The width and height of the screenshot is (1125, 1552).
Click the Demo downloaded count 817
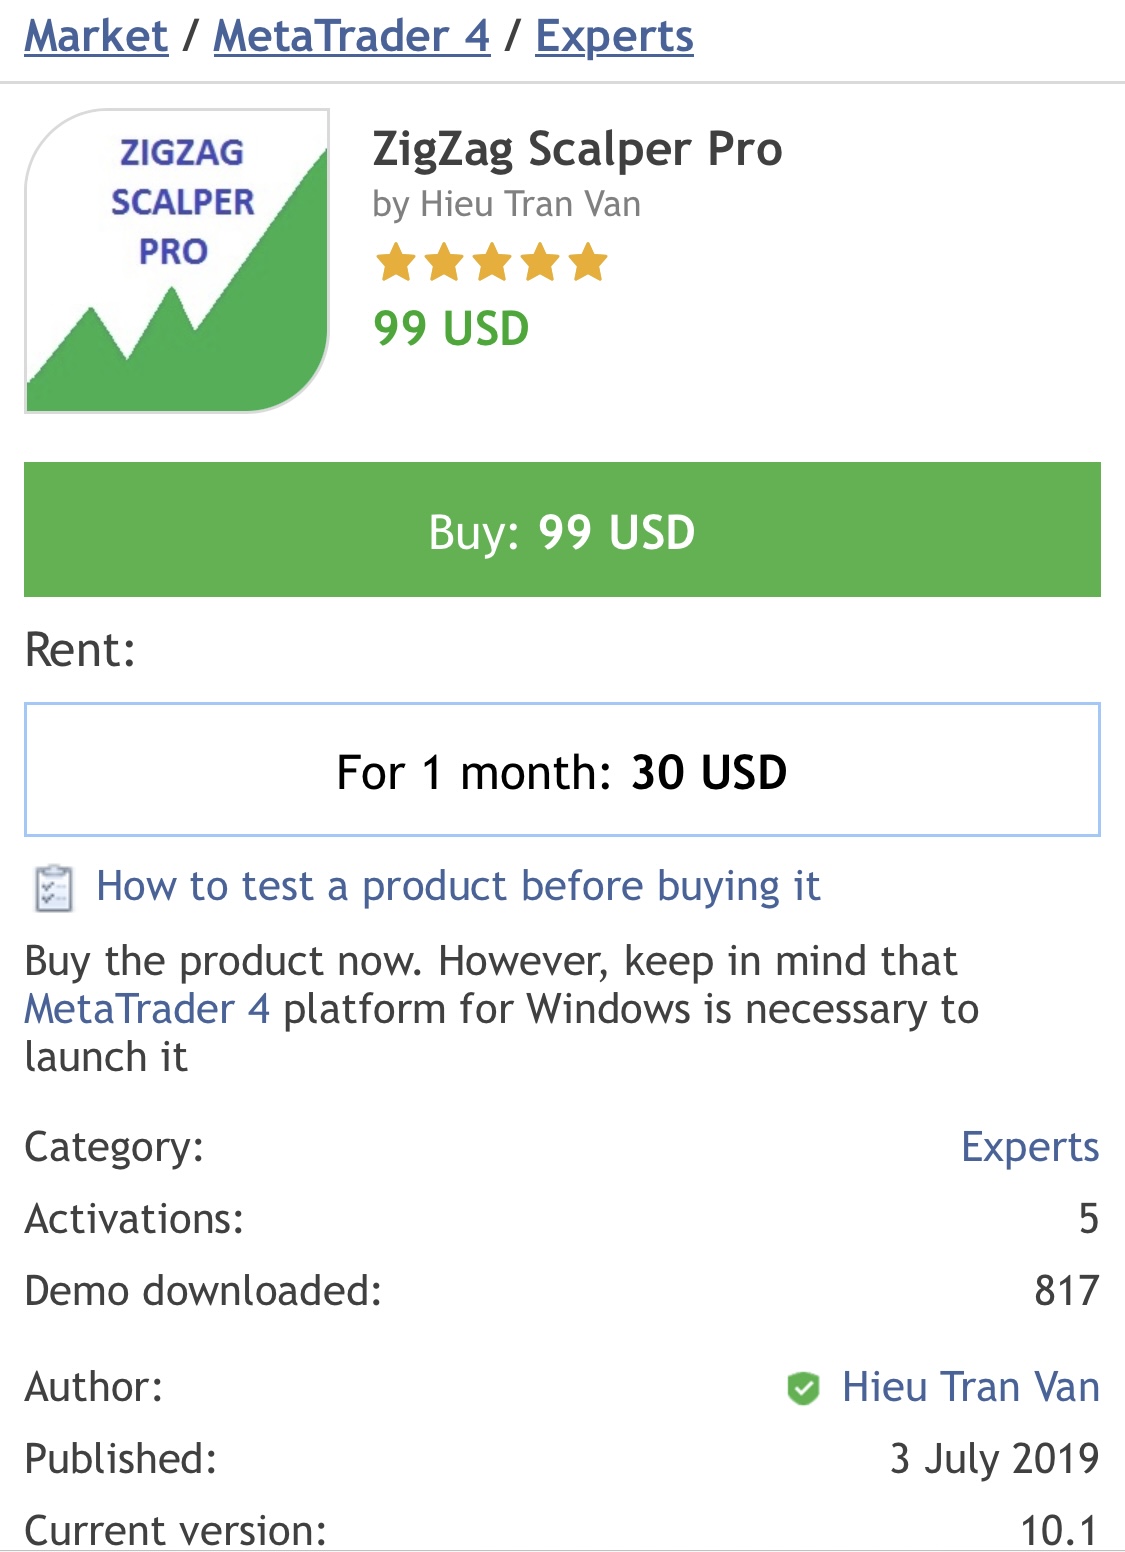click(x=1067, y=1291)
